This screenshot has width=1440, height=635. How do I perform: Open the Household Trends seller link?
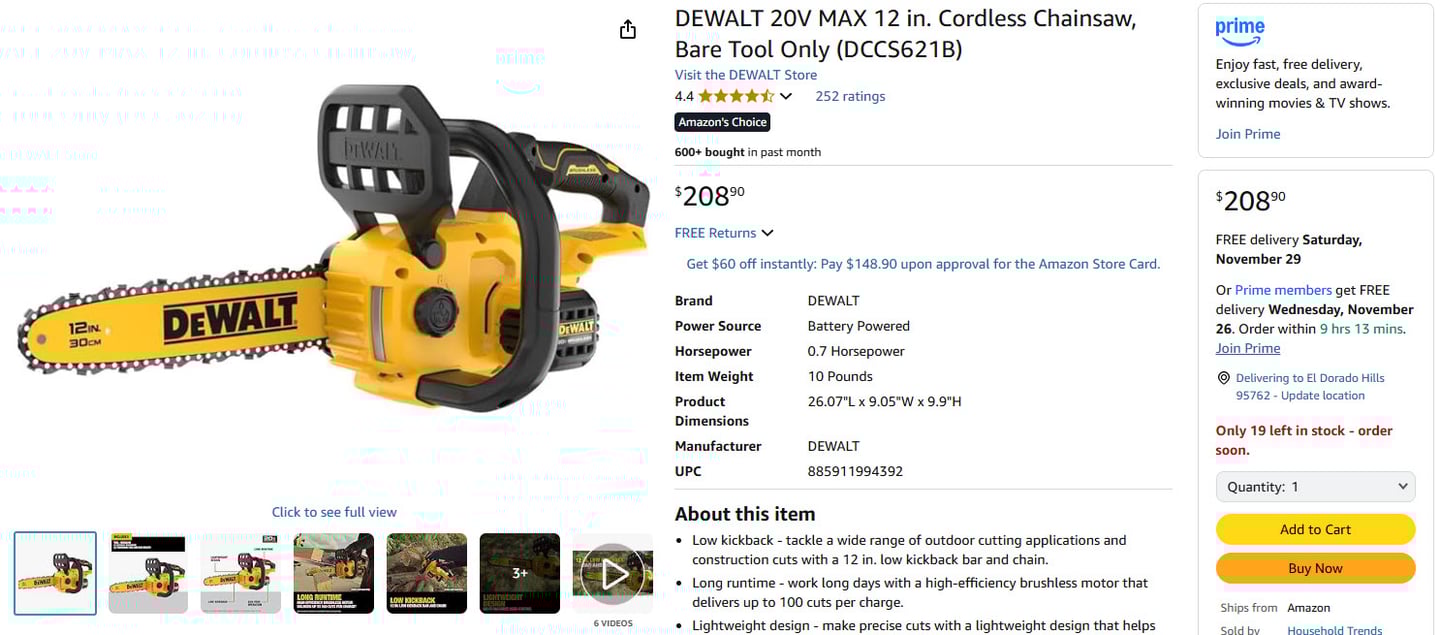pos(1335,630)
